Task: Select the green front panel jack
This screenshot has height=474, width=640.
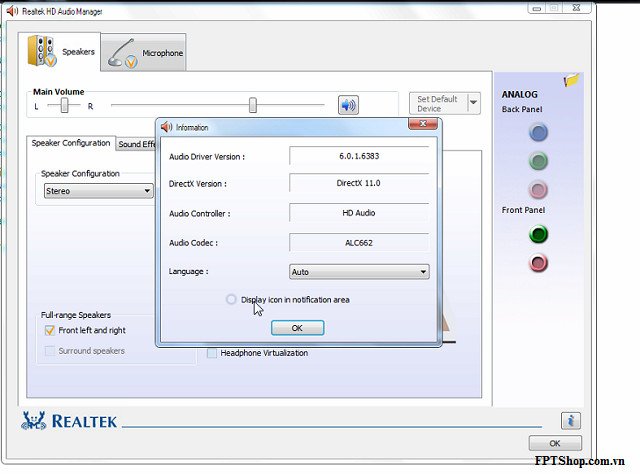Action: (x=539, y=235)
